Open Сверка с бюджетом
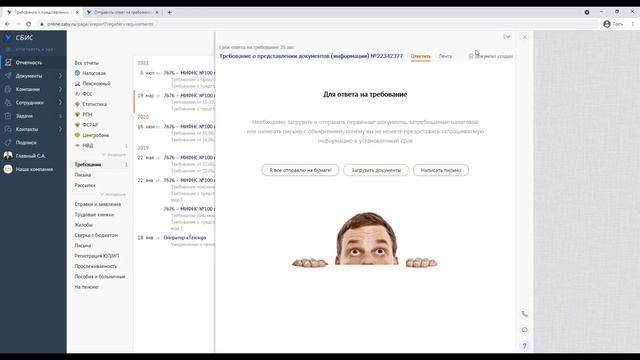Screen dimensions: 640x360 (96, 235)
